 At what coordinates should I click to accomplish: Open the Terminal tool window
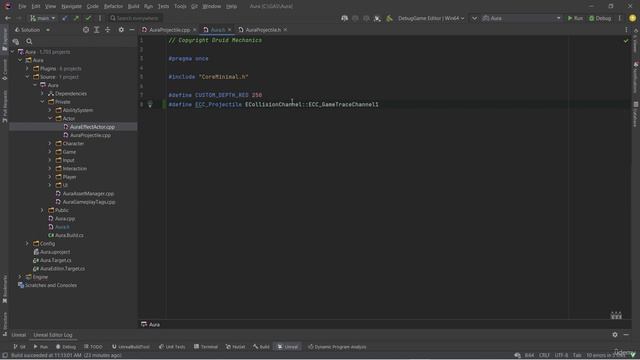tap(206, 347)
